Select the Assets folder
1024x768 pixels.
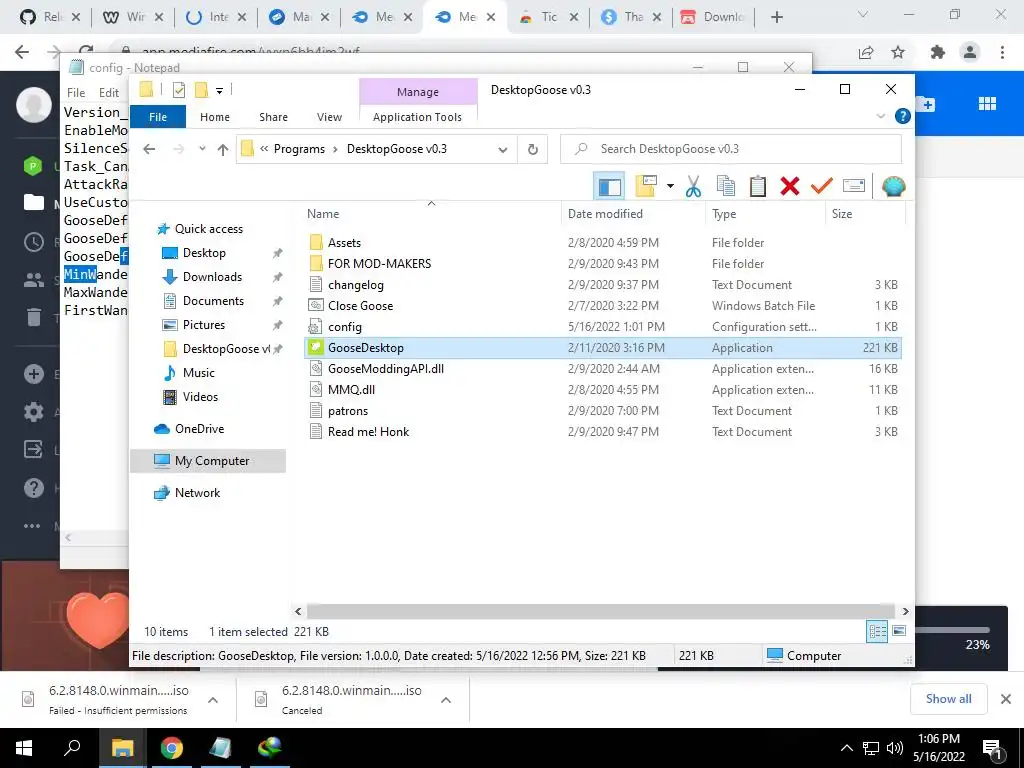344,243
